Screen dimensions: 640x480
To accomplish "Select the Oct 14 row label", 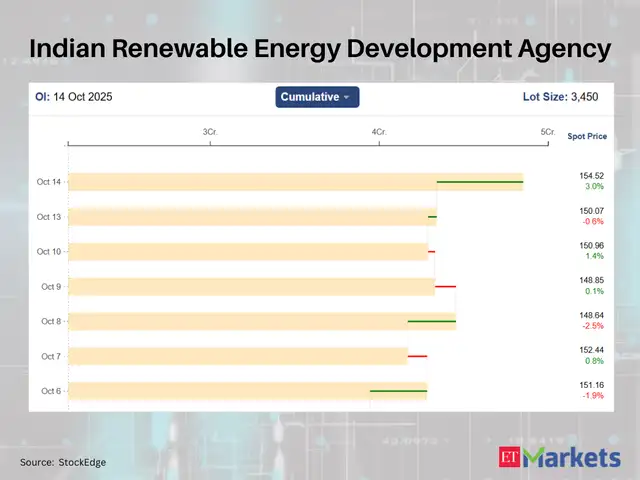I will click(x=49, y=182).
